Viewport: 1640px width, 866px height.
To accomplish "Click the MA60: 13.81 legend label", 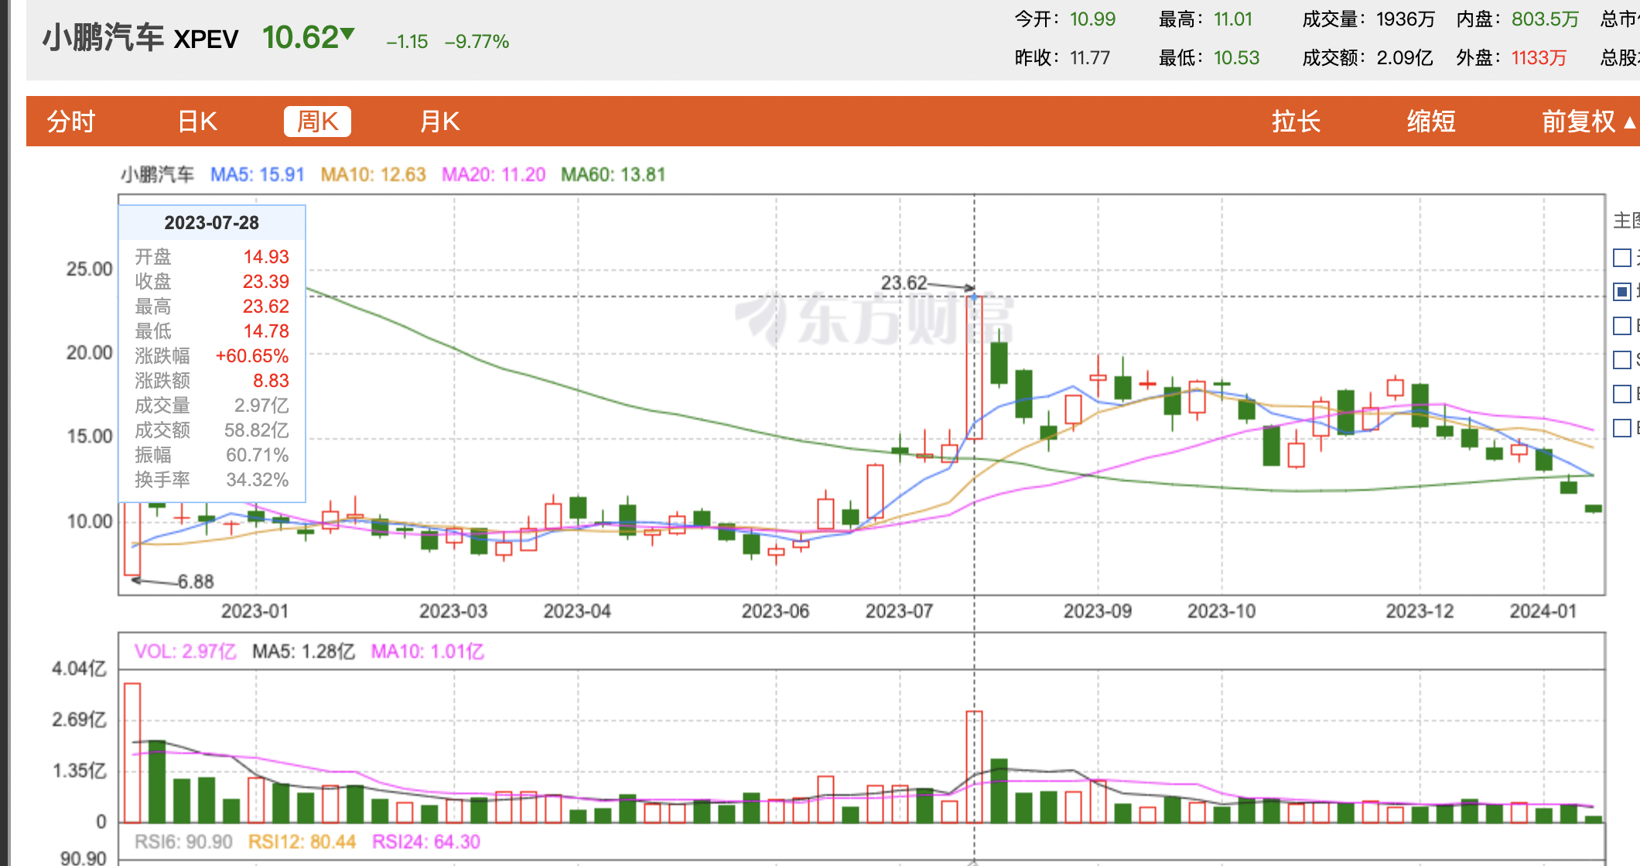I will tap(613, 175).
